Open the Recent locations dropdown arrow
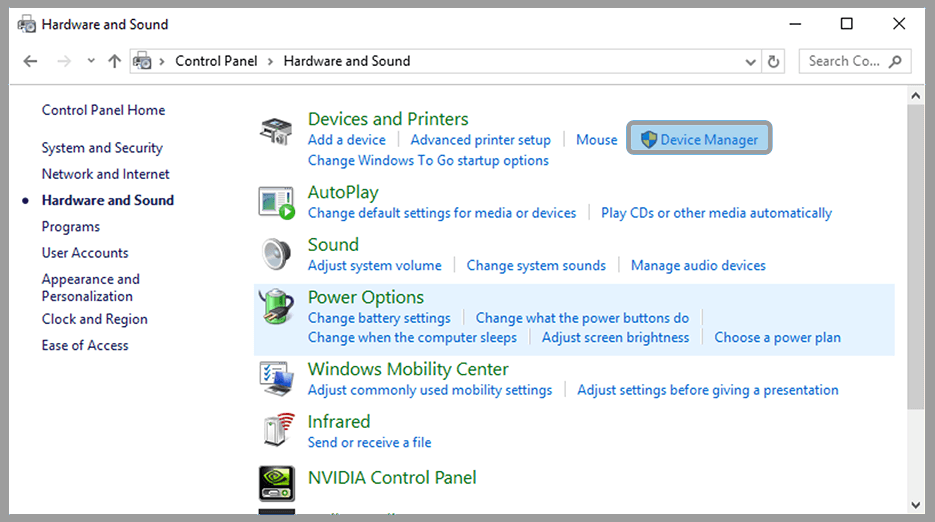The height and width of the screenshot is (522, 935). pos(91,61)
